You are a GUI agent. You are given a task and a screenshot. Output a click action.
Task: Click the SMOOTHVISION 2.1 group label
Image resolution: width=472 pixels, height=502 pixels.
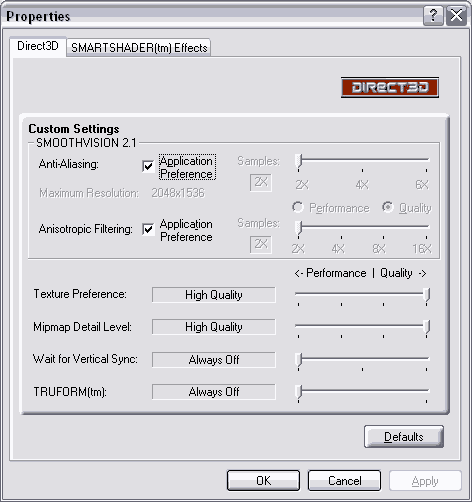[x=86, y=143]
